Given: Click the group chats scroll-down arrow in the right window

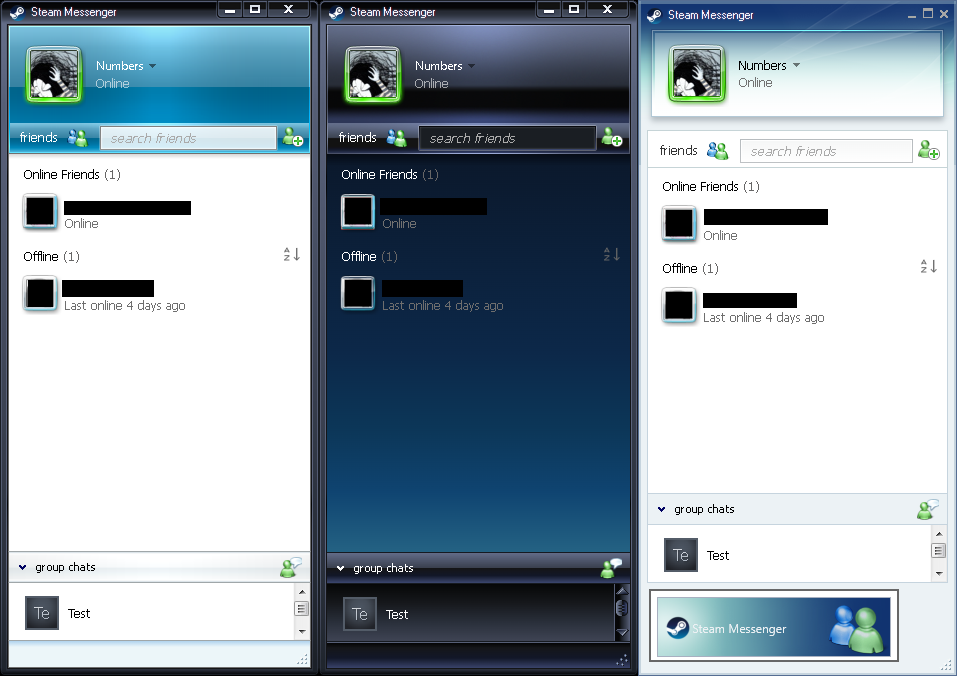Looking at the screenshot, I should (x=939, y=574).
